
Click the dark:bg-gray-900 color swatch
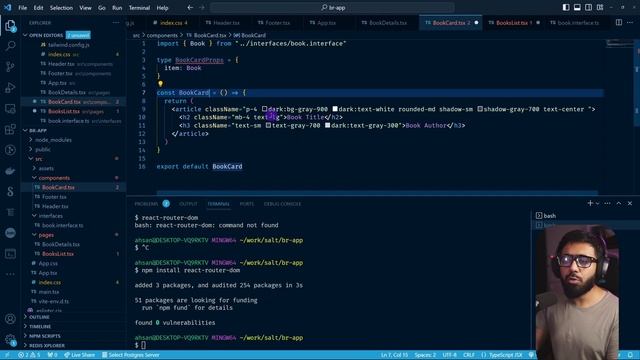point(264,109)
